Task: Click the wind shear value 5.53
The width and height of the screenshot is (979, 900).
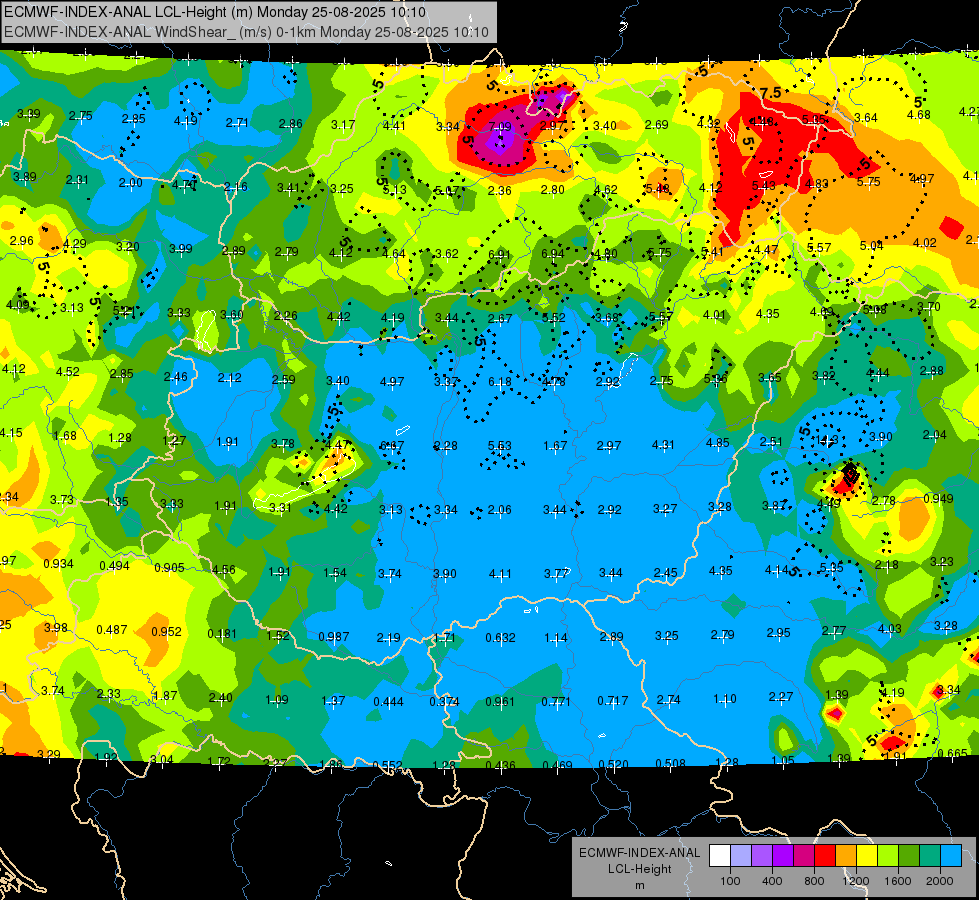Action: (499, 446)
